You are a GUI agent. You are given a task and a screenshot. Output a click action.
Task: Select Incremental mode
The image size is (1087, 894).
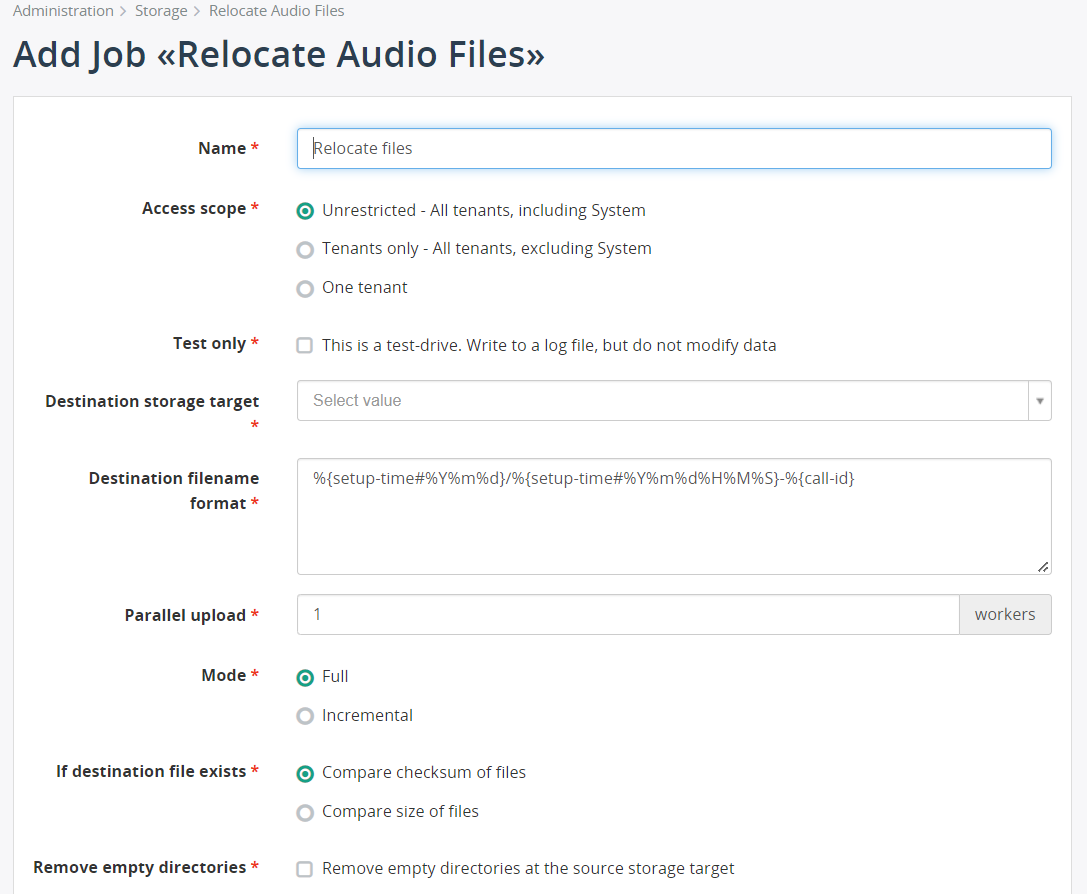[x=305, y=716]
